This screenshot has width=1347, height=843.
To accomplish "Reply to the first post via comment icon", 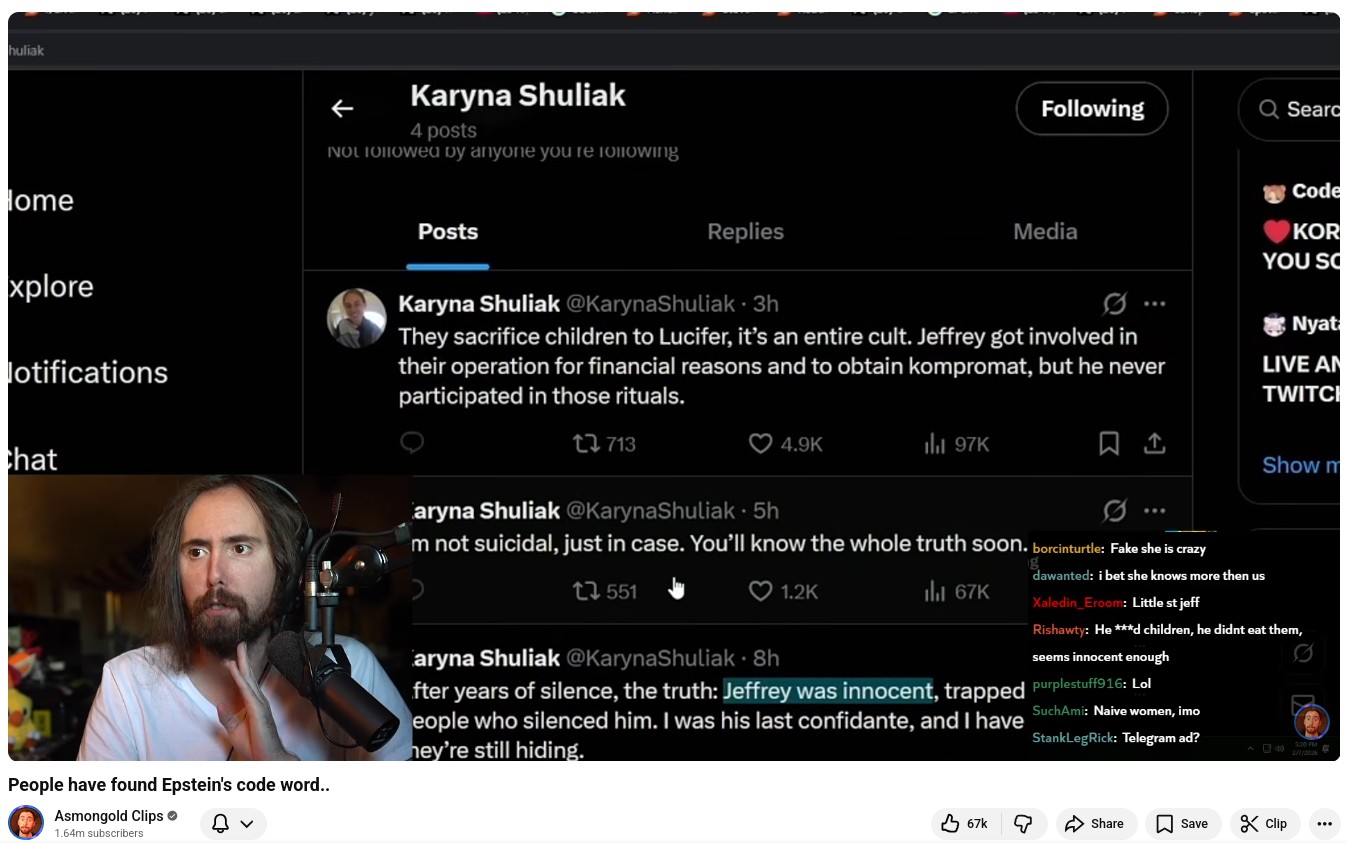I will coord(412,443).
